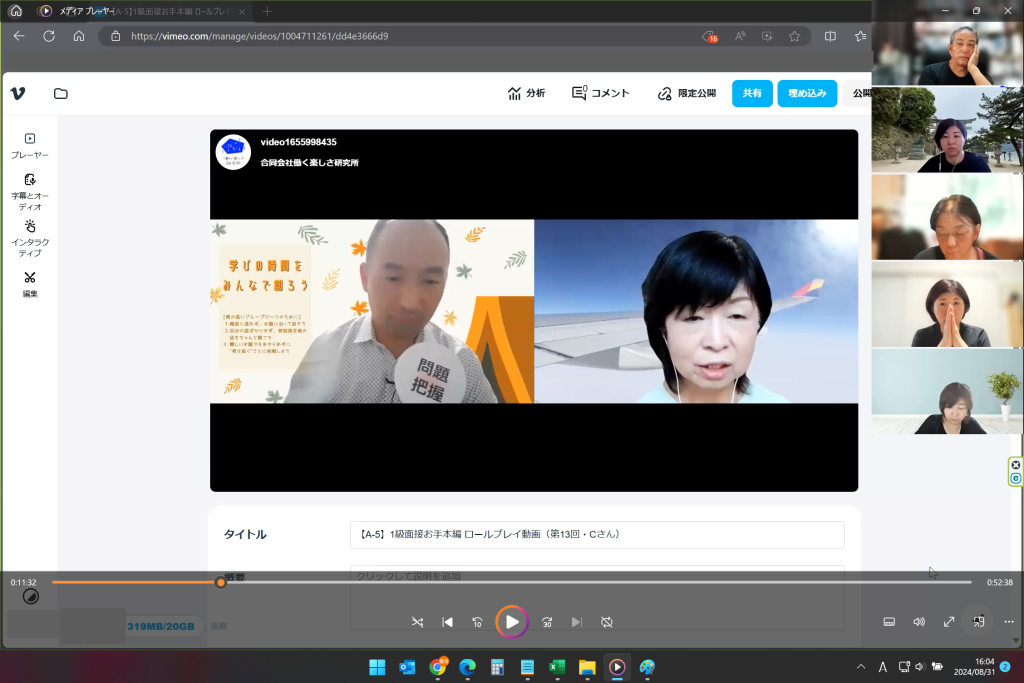
Task: Open プレーヤー sidebar section
Action: pos(30,146)
